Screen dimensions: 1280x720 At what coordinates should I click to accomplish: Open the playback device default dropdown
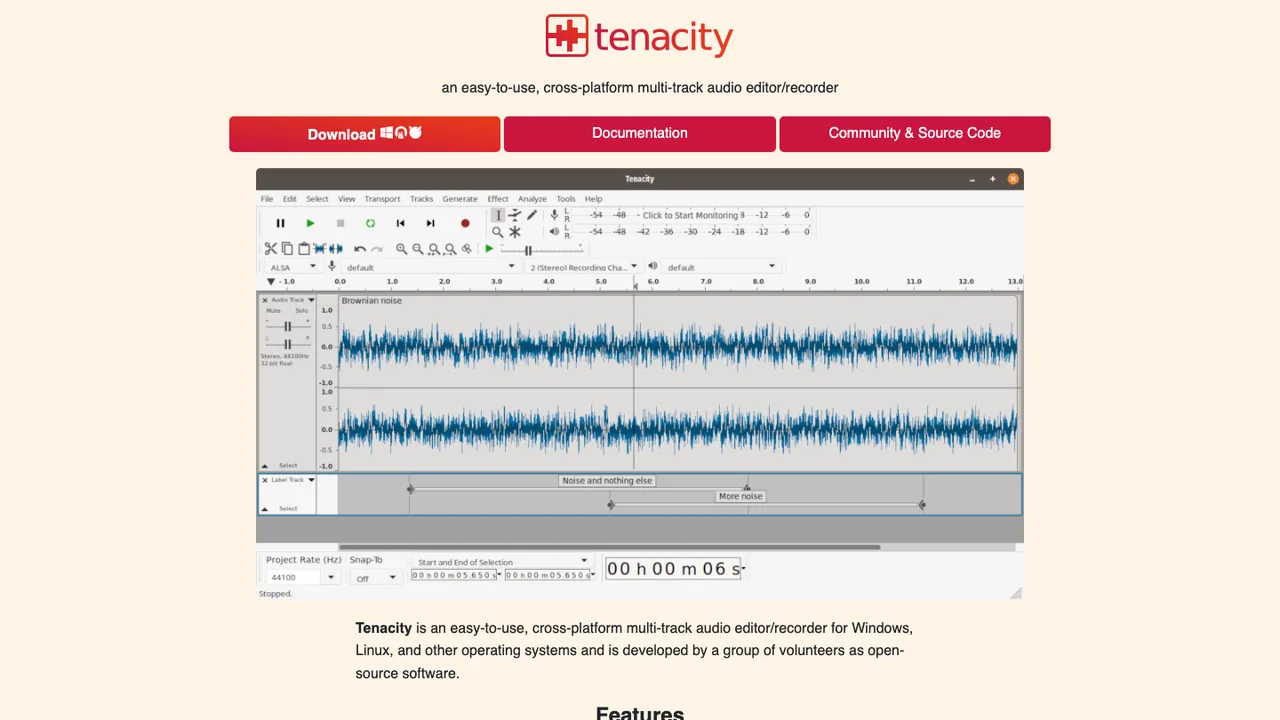click(721, 267)
